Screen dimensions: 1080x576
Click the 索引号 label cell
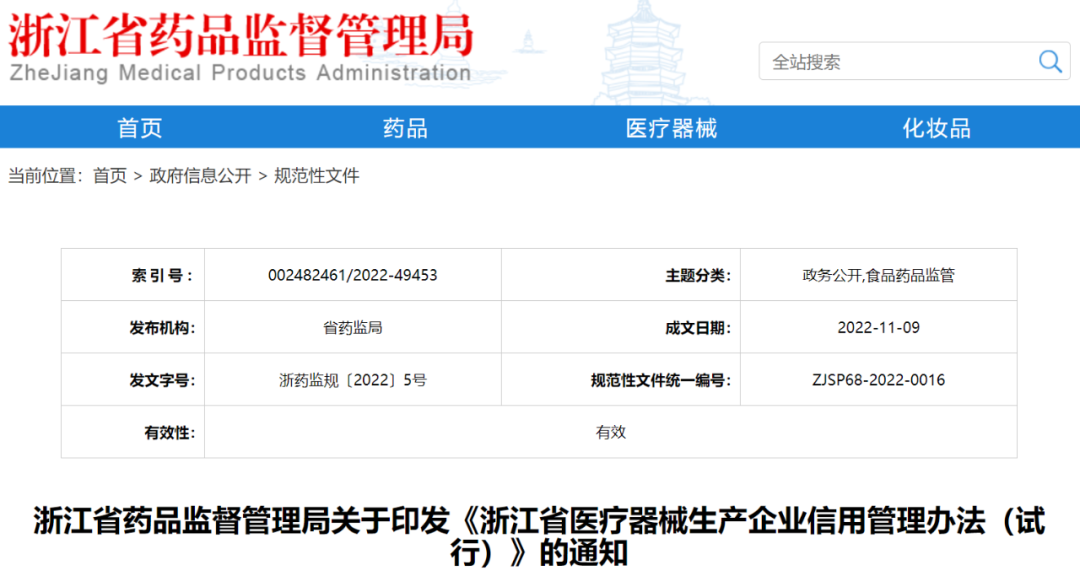(133, 275)
